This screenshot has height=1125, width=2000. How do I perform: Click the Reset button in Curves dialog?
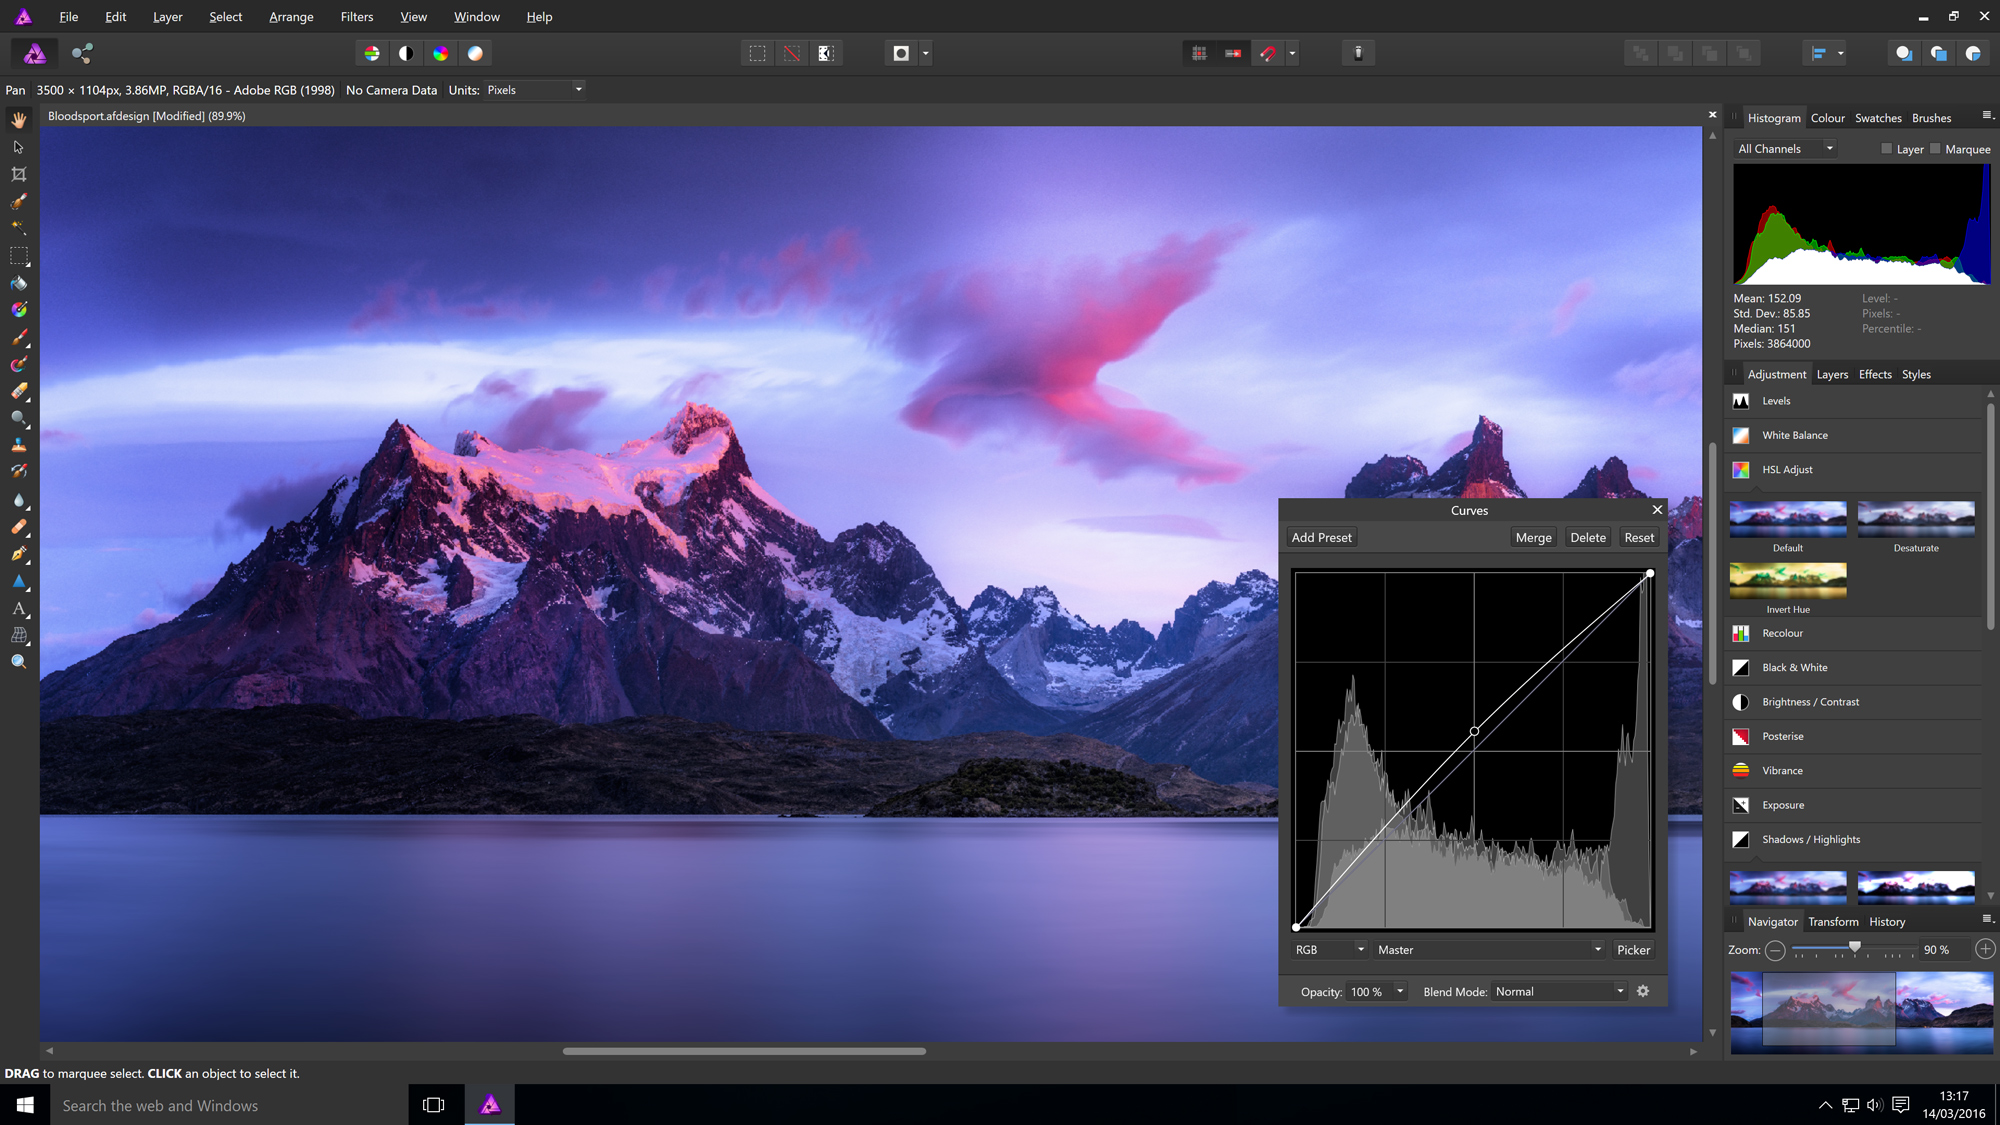[x=1637, y=536]
